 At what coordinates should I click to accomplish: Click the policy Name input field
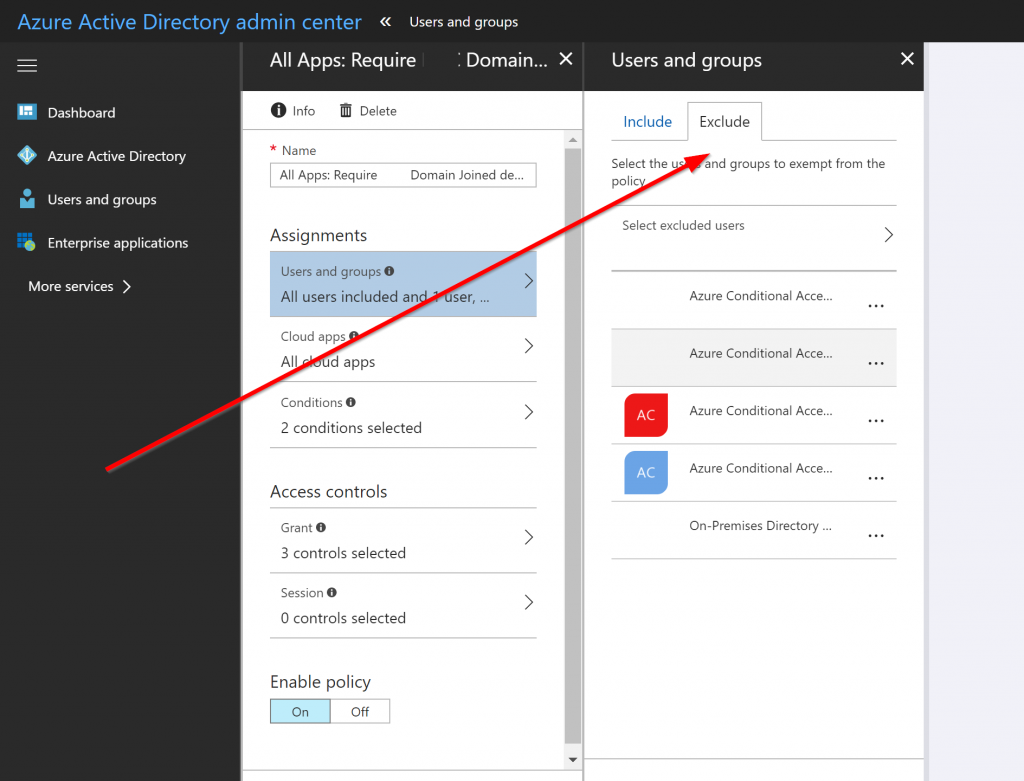(403, 175)
